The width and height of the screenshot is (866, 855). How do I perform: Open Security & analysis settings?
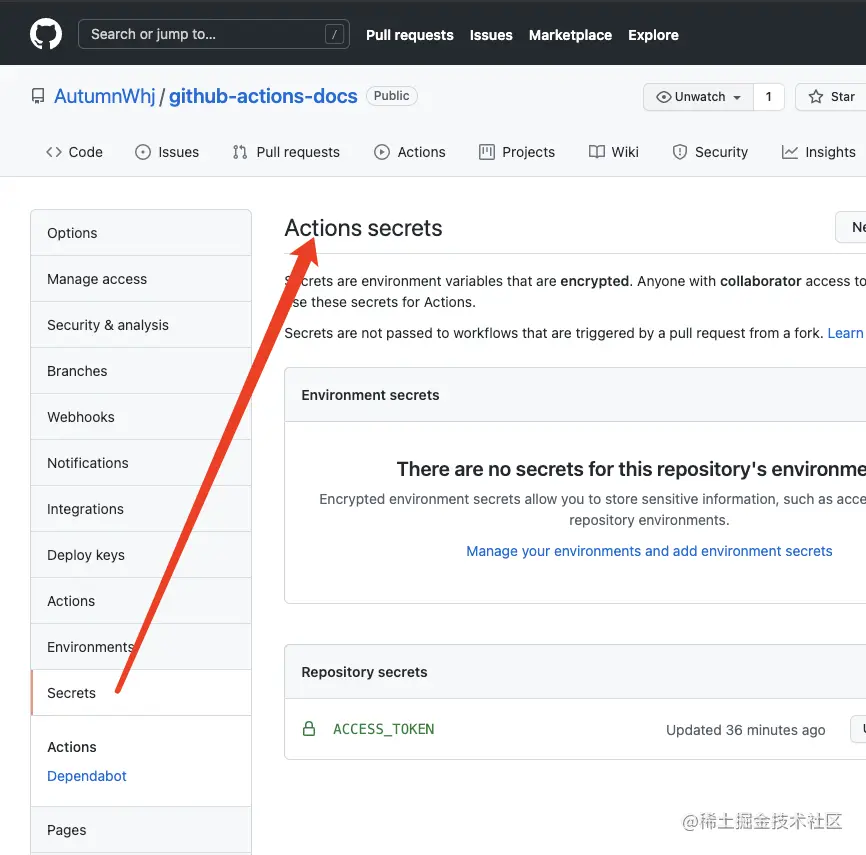141,325
